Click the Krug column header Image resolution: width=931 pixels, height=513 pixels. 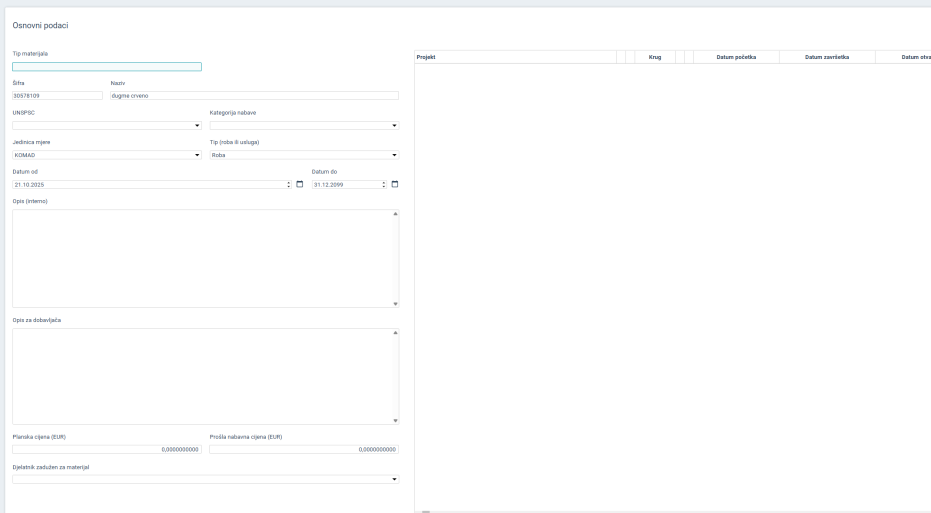click(655, 57)
